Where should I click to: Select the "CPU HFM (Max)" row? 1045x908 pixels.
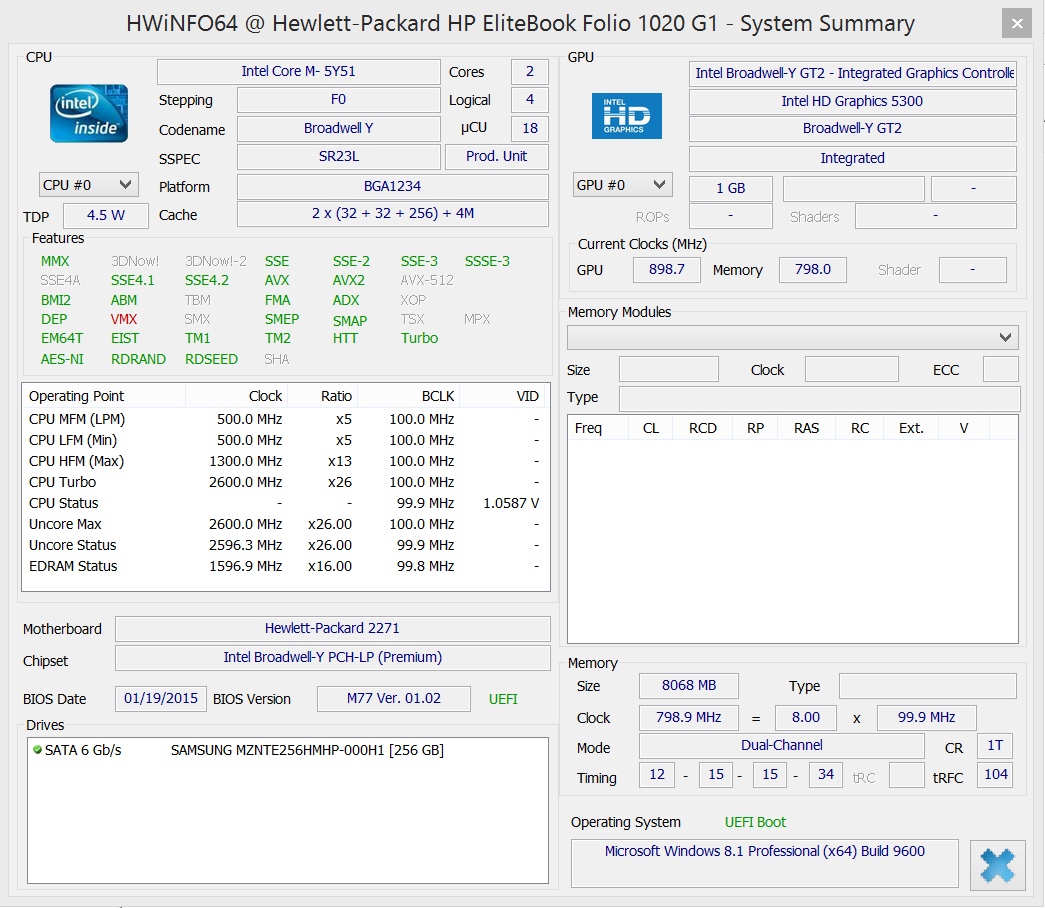click(x=285, y=461)
